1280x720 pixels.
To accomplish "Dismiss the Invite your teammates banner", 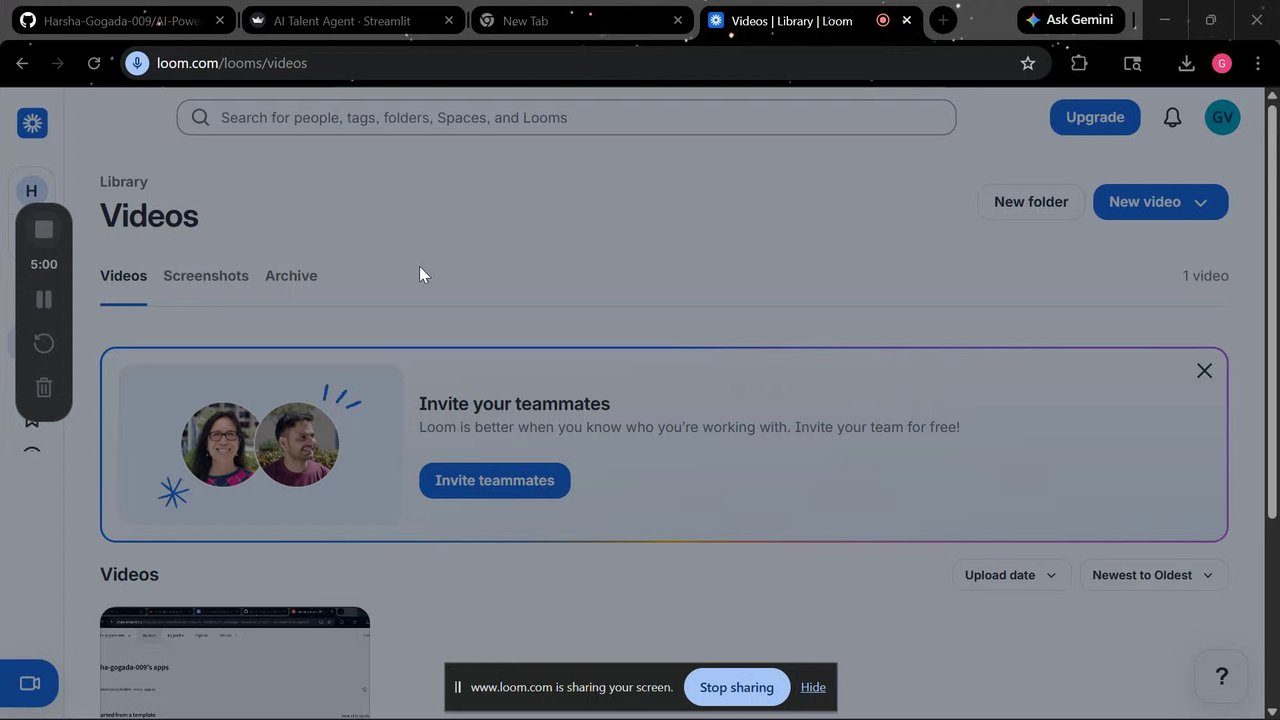I will click(1204, 371).
